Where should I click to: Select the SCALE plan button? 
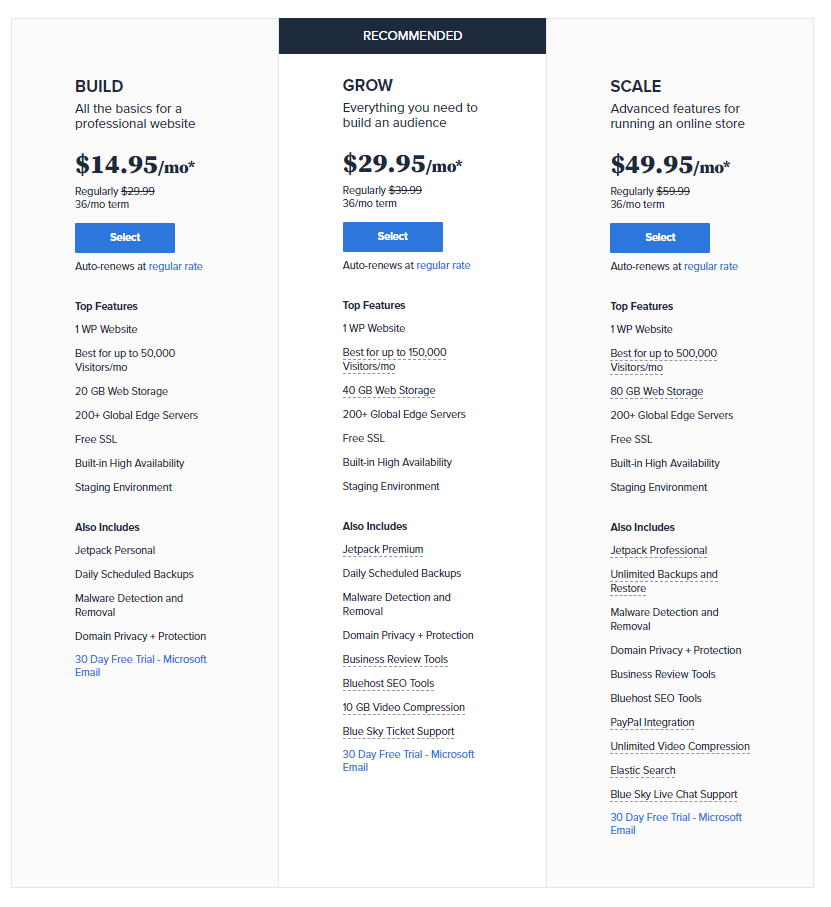pos(660,238)
